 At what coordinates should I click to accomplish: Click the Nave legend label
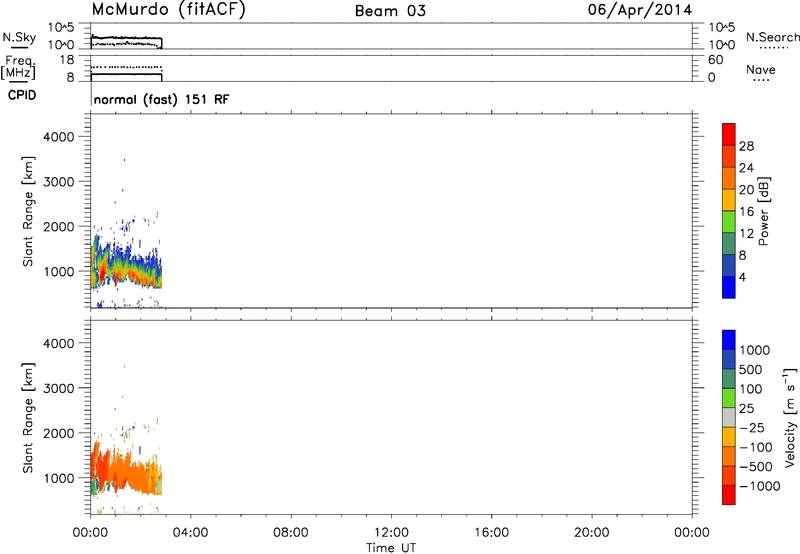pos(761,69)
